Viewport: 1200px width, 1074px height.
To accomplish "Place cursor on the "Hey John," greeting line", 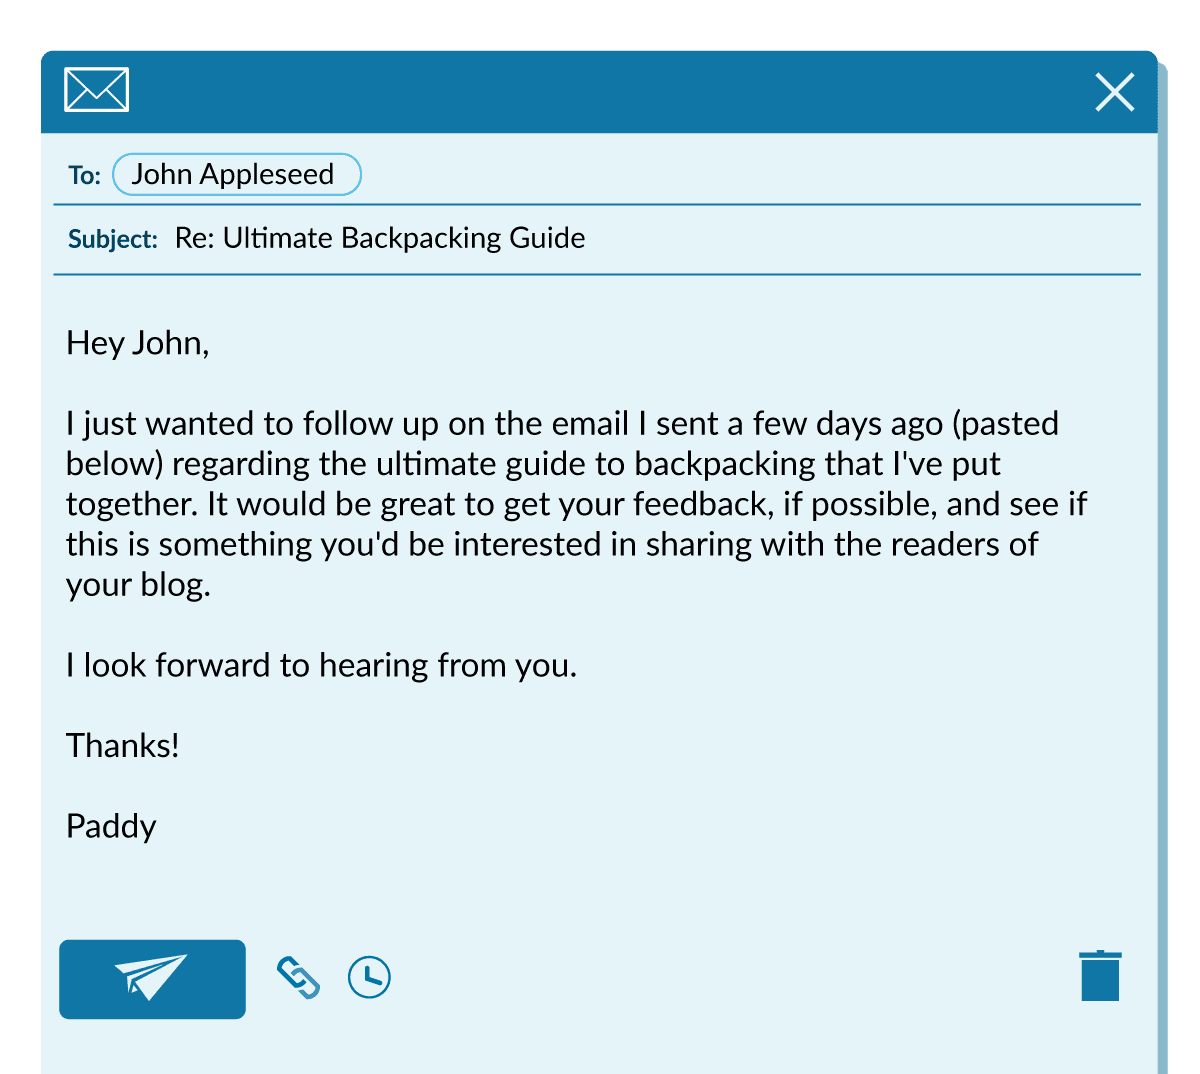I will pyautogui.click(x=137, y=343).
